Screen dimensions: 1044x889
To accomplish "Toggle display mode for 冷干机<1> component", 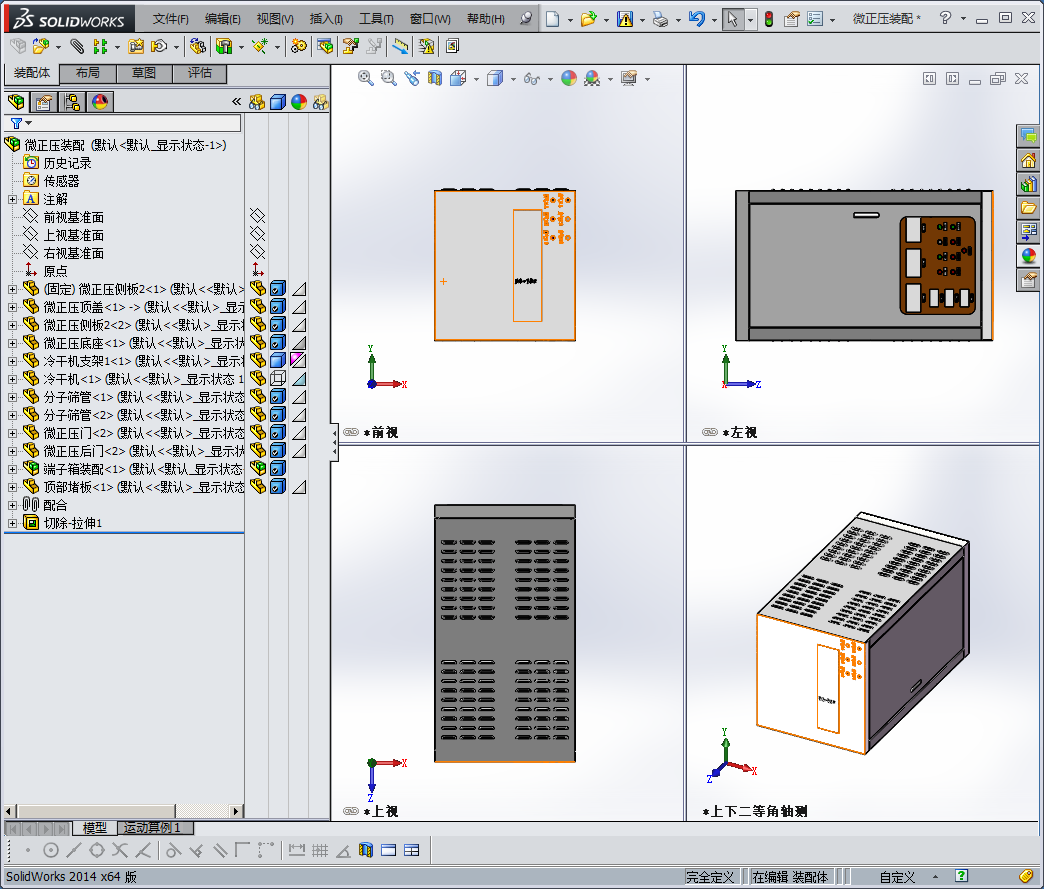I will (278, 379).
